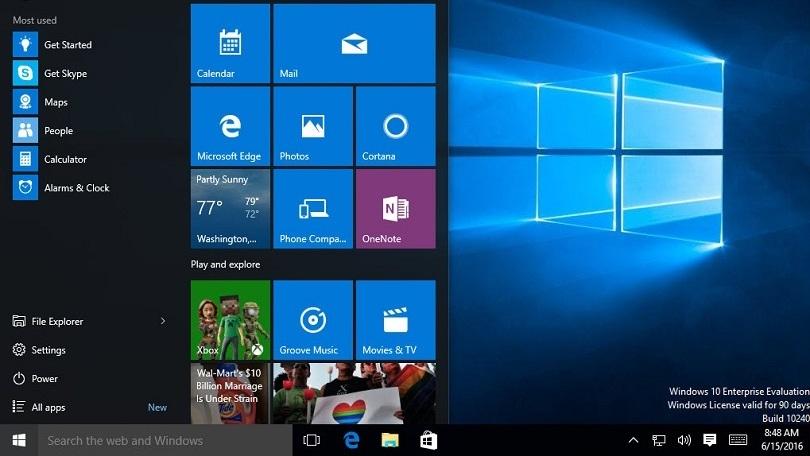Open the Movies & TV tile
The height and width of the screenshot is (456, 810).
tap(395, 320)
